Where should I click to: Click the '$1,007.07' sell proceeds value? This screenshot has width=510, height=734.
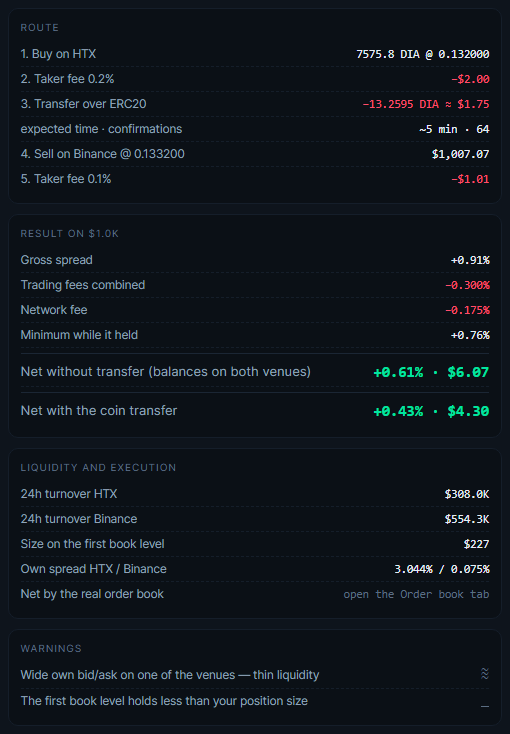[x=460, y=154]
